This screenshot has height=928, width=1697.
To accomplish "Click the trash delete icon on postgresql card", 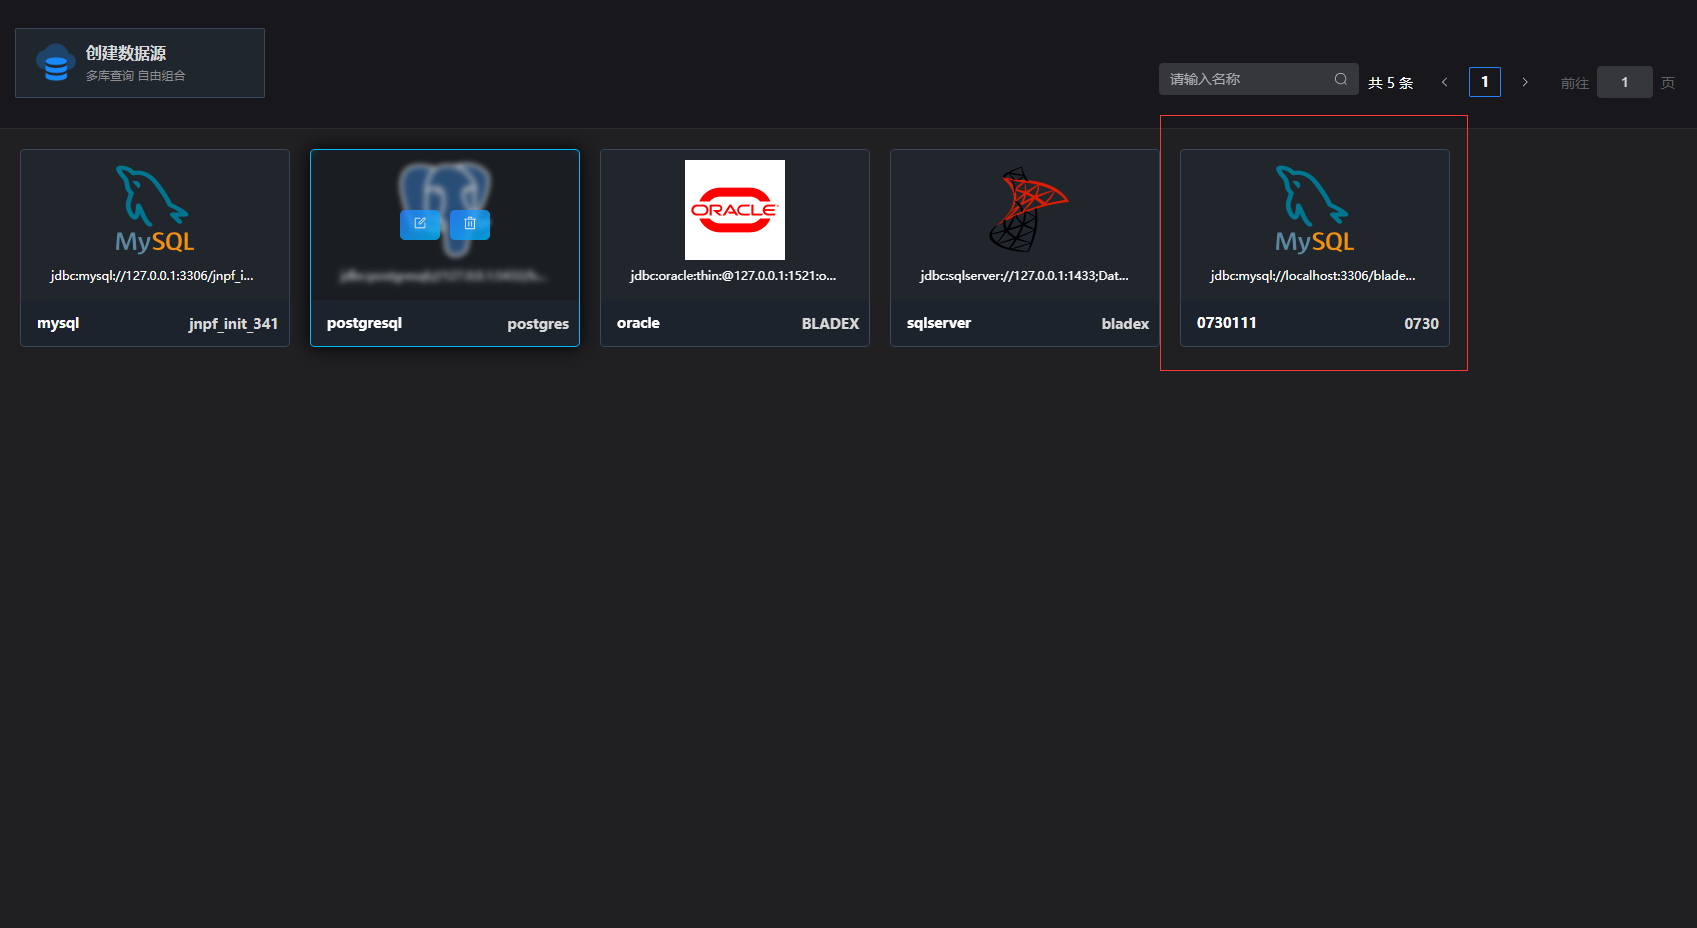I will pyautogui.click(x=470, y=224).
